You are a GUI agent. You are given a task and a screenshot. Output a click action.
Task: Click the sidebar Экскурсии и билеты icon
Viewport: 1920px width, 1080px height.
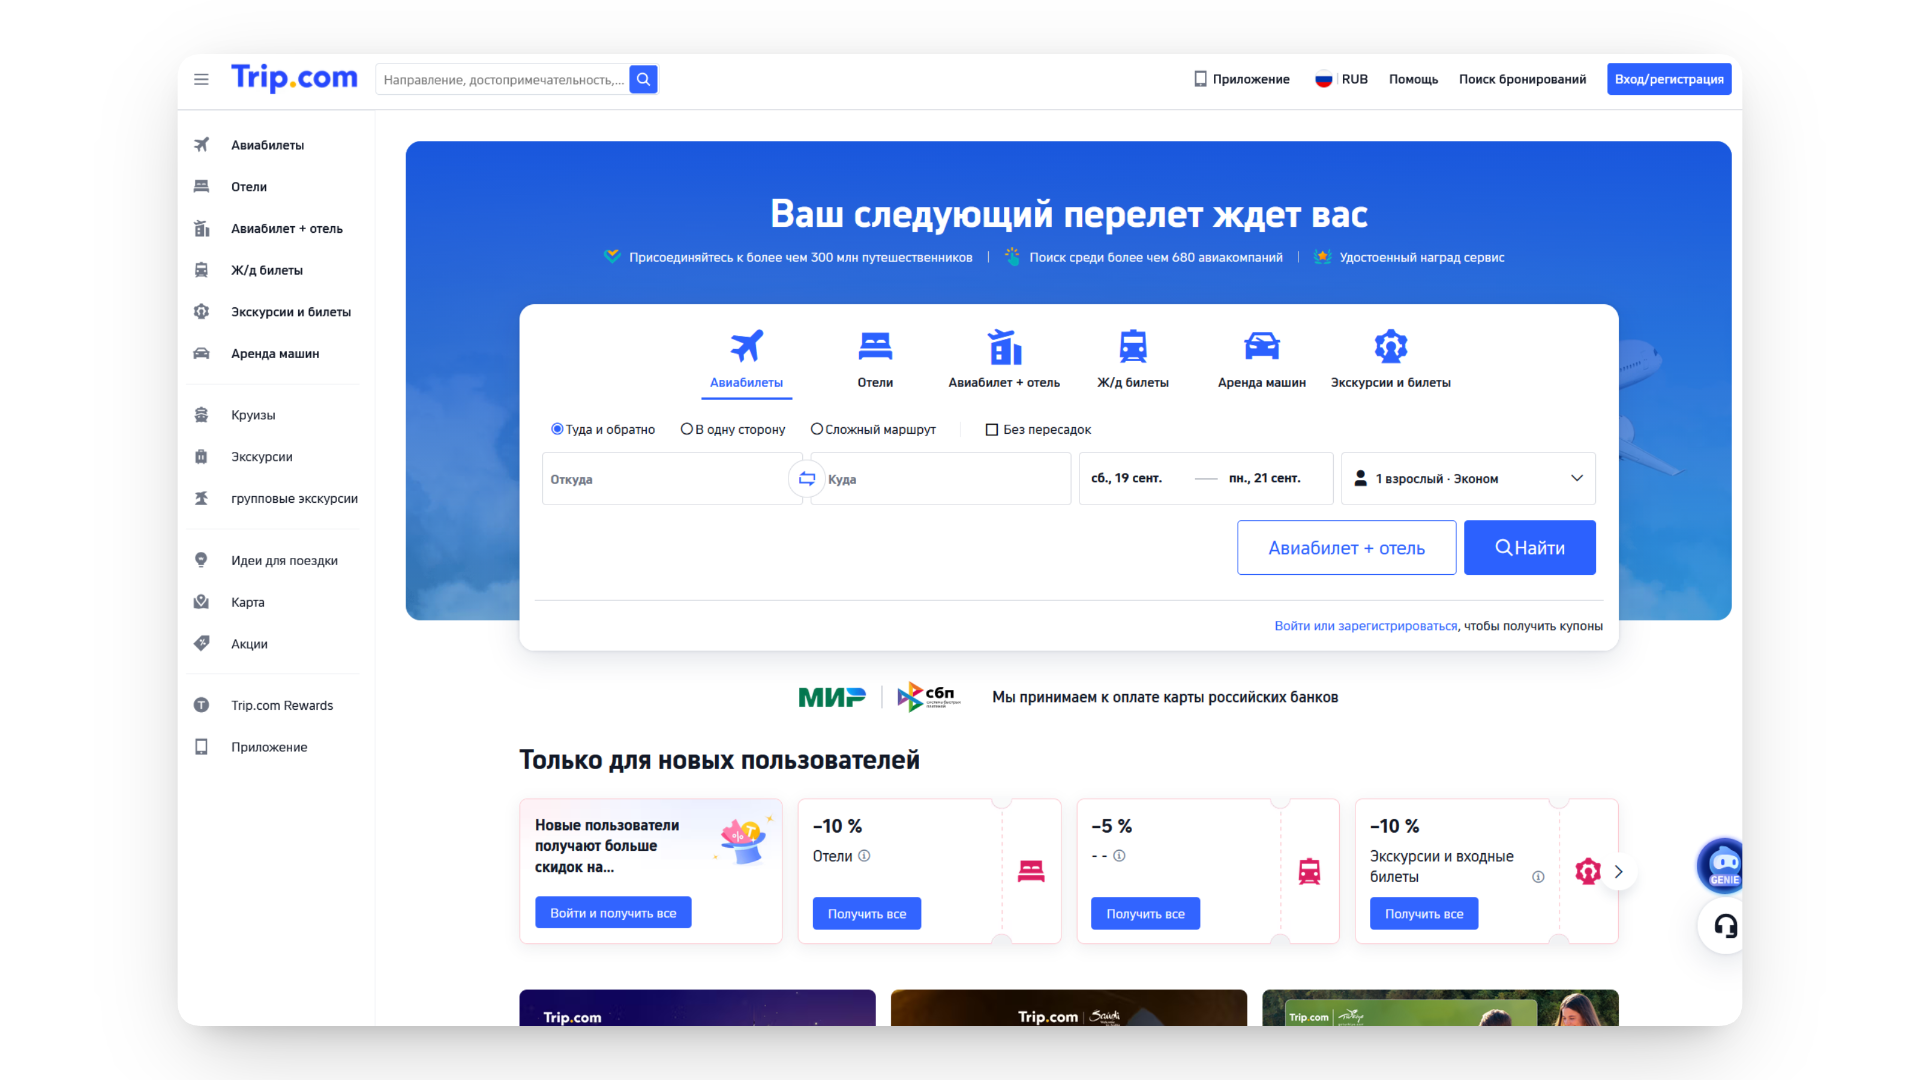(x=201, y=312)
